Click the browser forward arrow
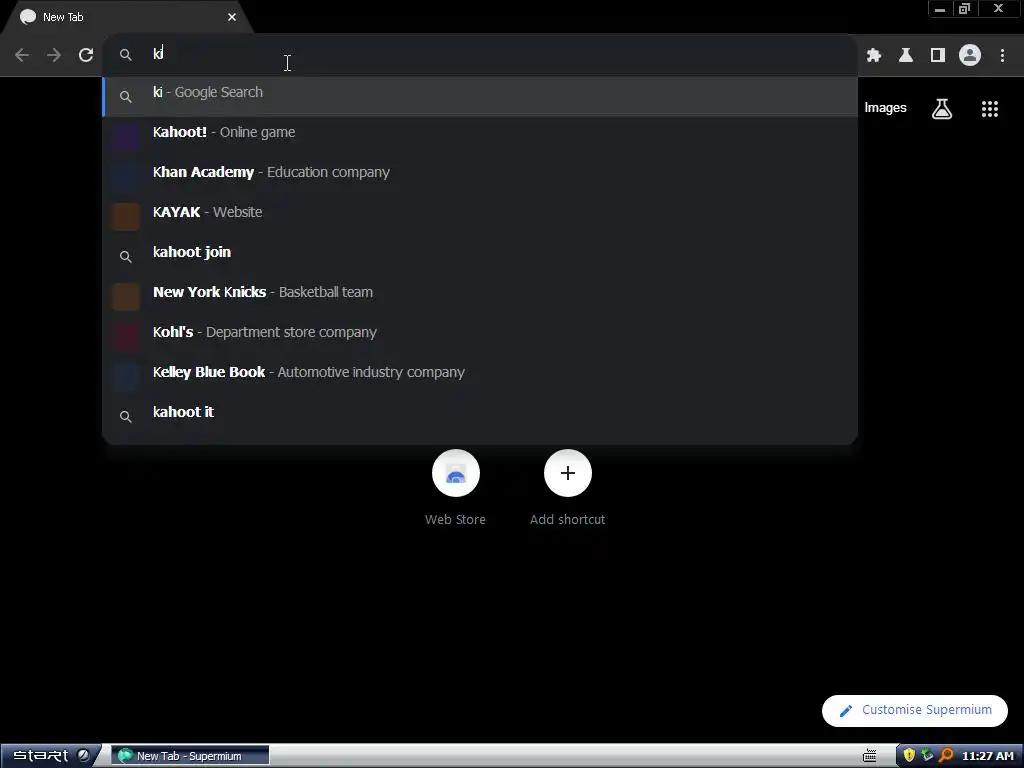The width and height of the screenshot is (1024, 768). (54, 55)
